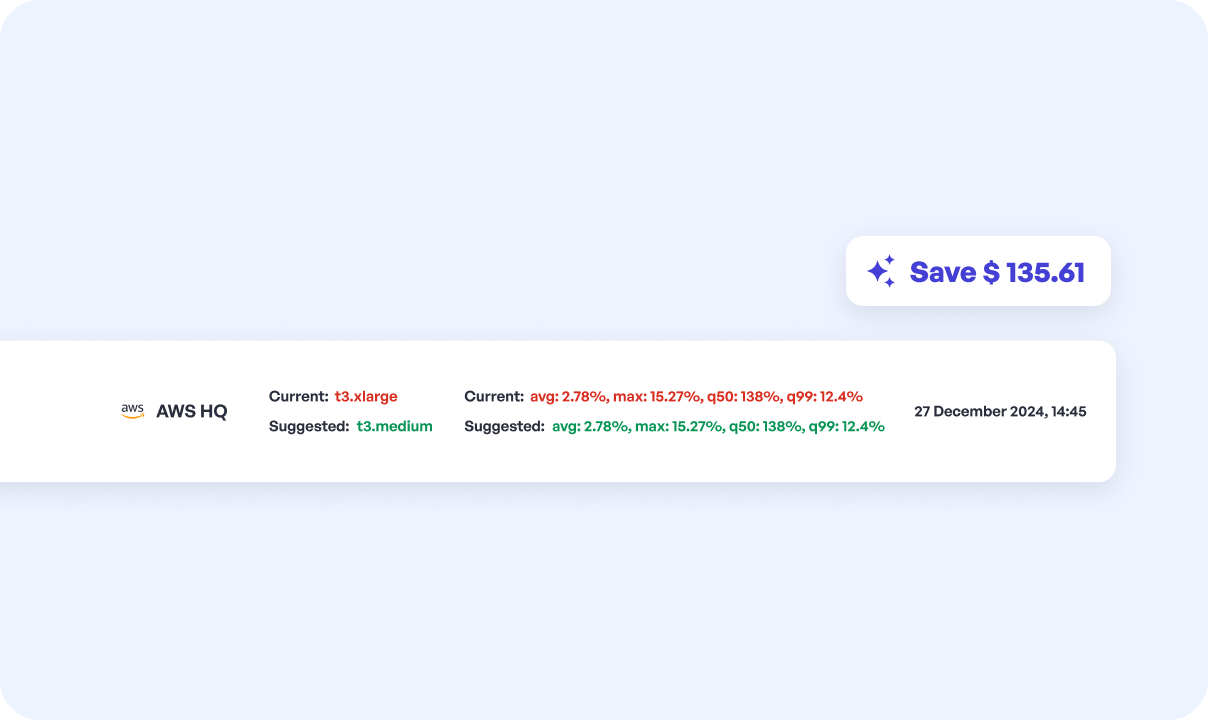The width and height of the screenshot is (1208, 720).
Task: Click the Suggested label before green metrics
Action: (505, 426)
